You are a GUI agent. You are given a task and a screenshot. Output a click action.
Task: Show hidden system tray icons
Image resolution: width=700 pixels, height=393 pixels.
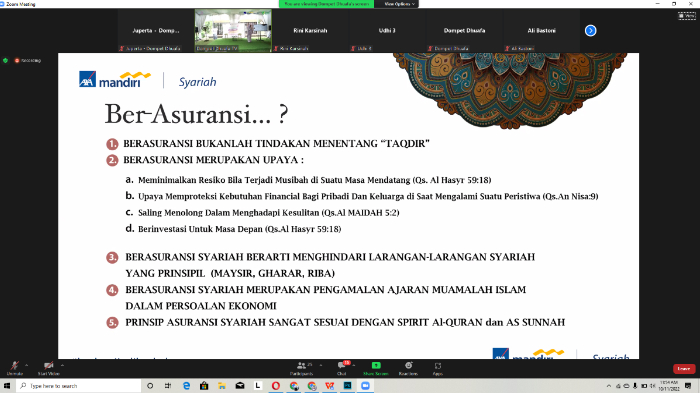pos(608,386)
